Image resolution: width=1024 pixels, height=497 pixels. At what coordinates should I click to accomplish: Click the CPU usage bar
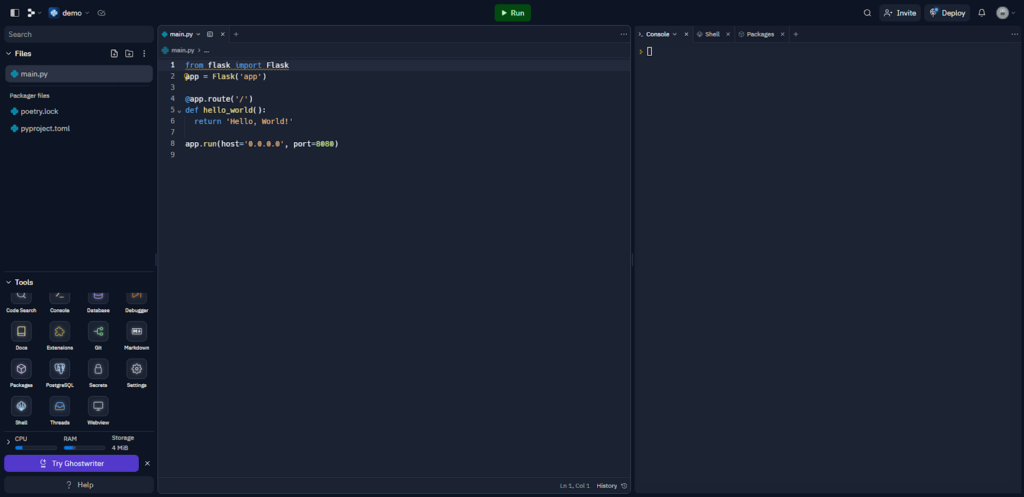(36, 448)
